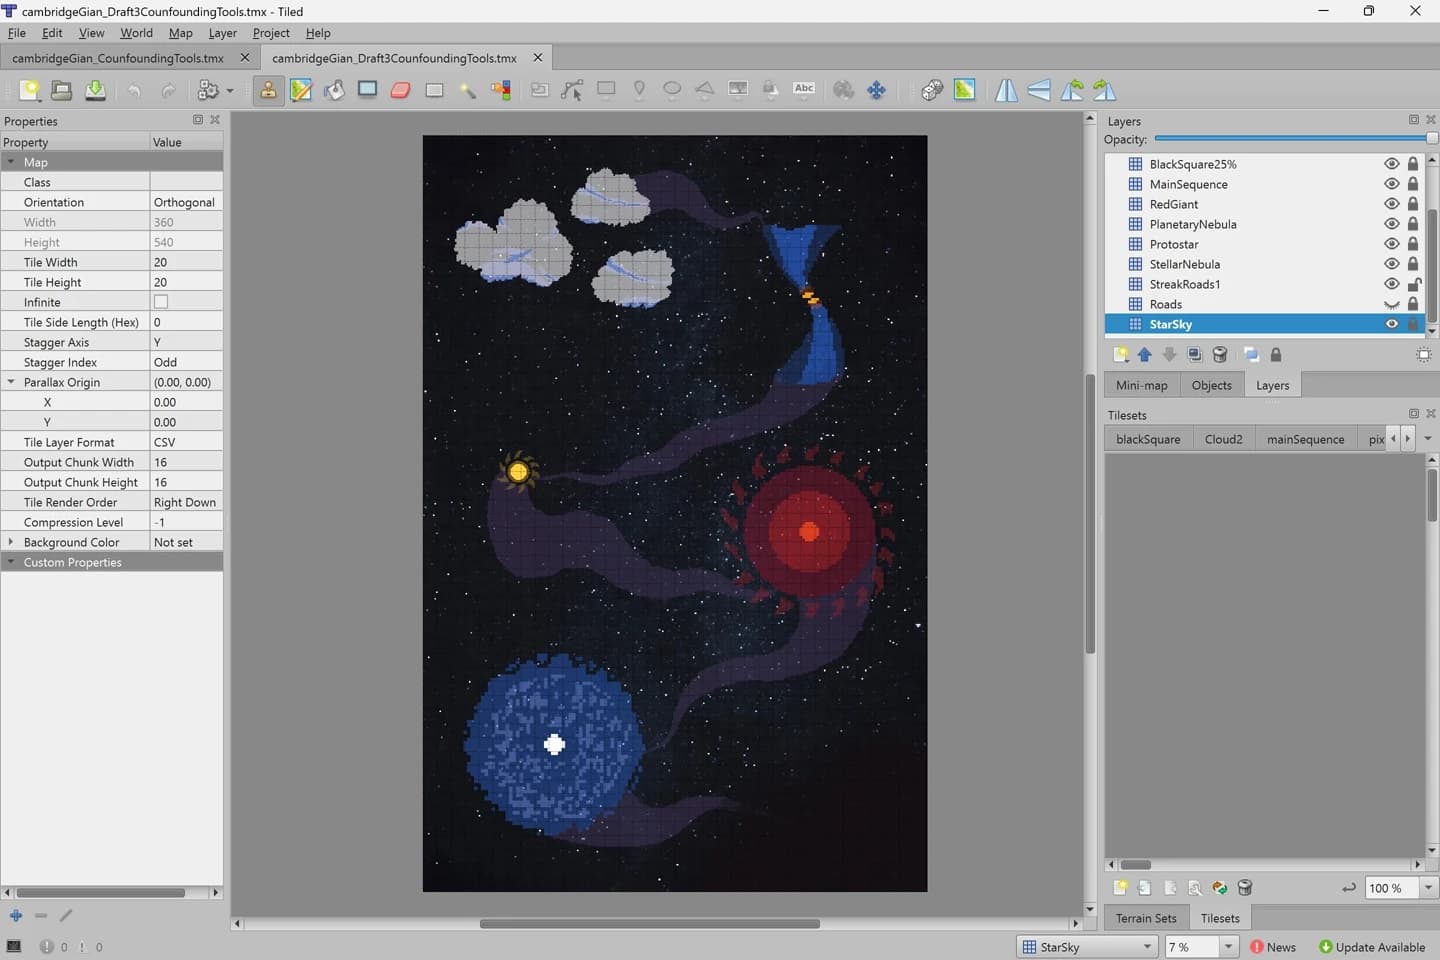Select the Eraser tool

401,90
